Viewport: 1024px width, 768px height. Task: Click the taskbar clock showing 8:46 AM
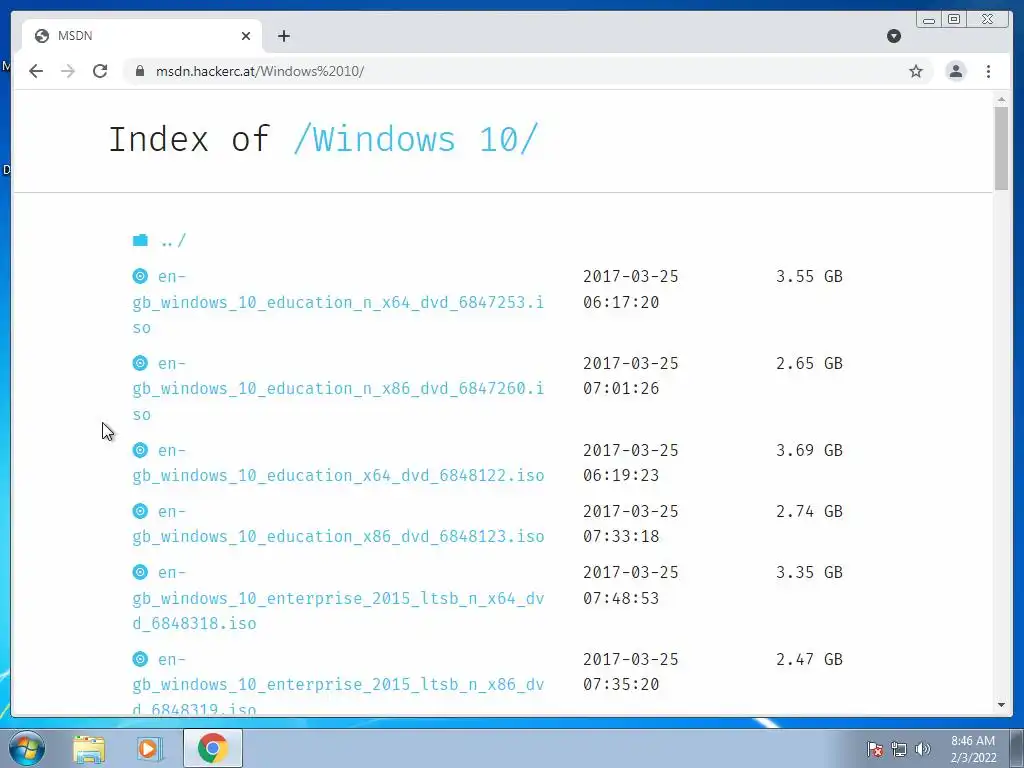(x=973, y=749)
